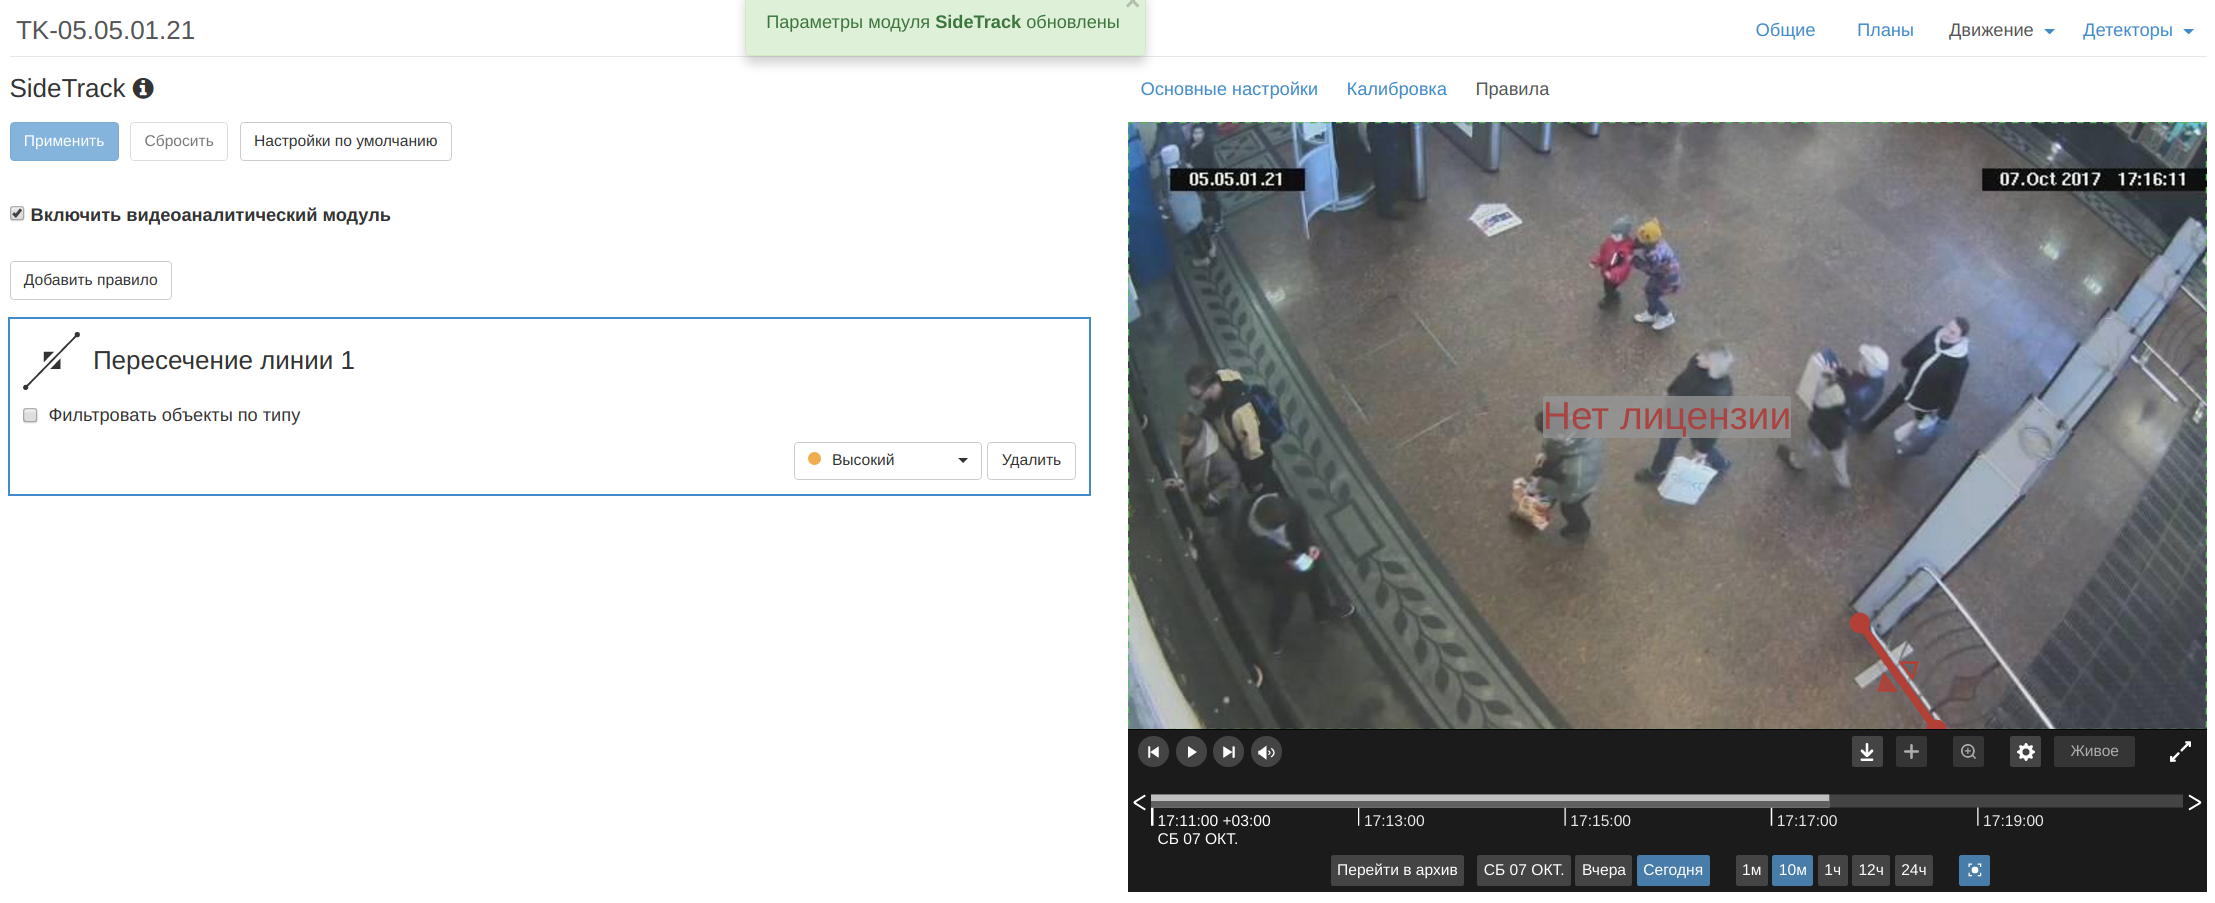Enable filter objects by type checkbox
The width and height of the screenshot is (2215, 903).
[x=30, y=415]
